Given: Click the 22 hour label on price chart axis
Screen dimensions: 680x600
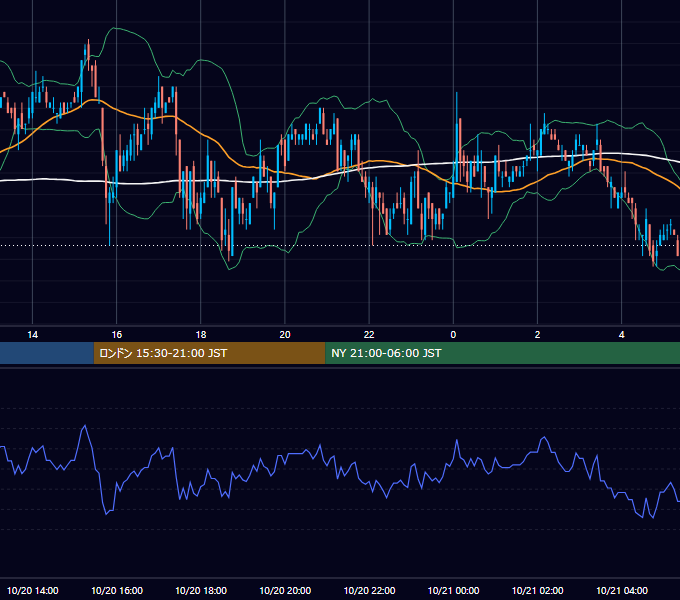Looking at the screenshot, I should [x=369, y=335].
